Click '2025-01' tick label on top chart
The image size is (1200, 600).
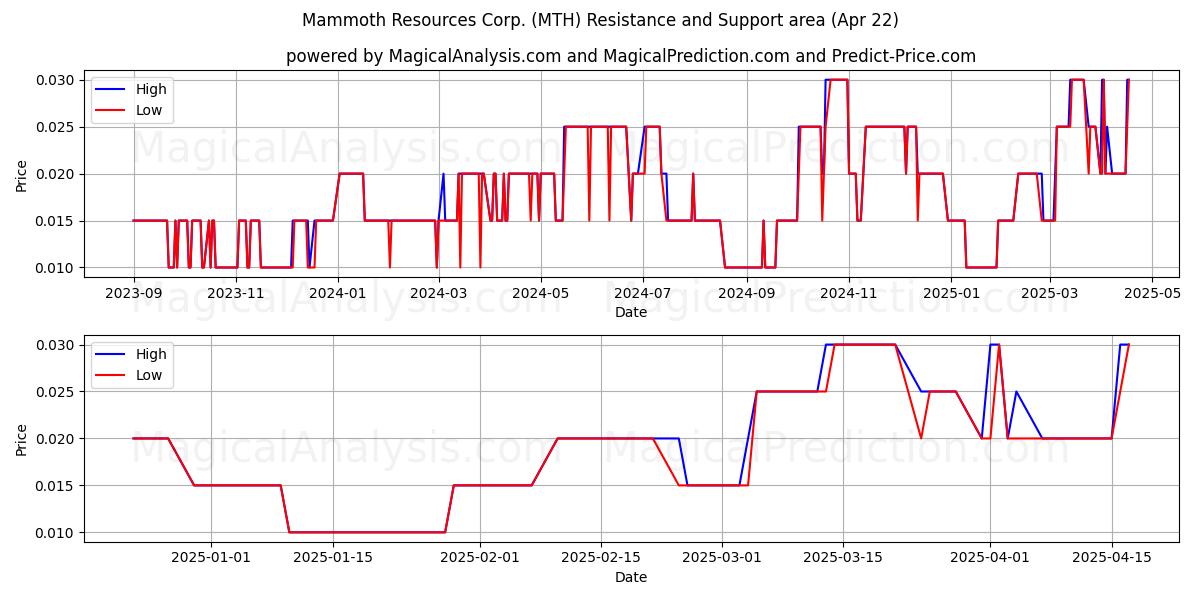tap(951, 293)
